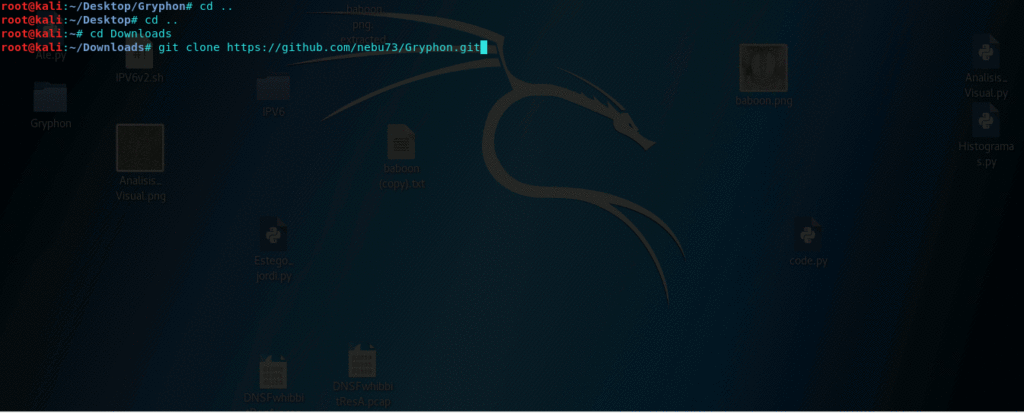Screen dimensions: 1024x413
Task: Click the baboon.png image thumbnail
Action: click(763, 68)
